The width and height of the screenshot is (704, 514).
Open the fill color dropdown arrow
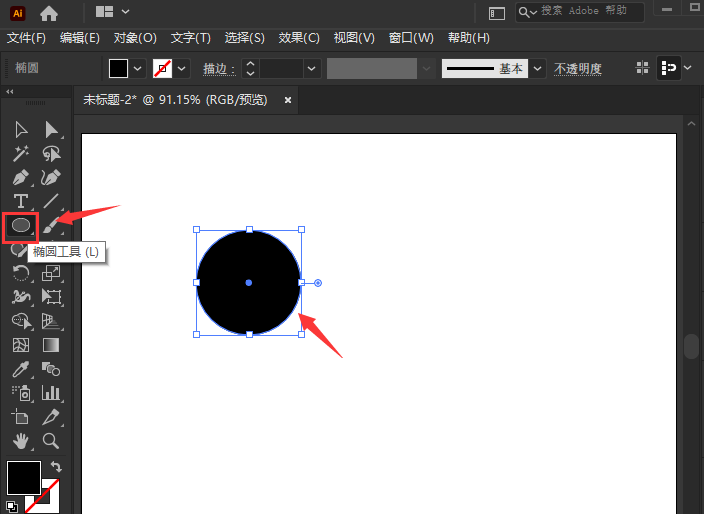(138, 69)
